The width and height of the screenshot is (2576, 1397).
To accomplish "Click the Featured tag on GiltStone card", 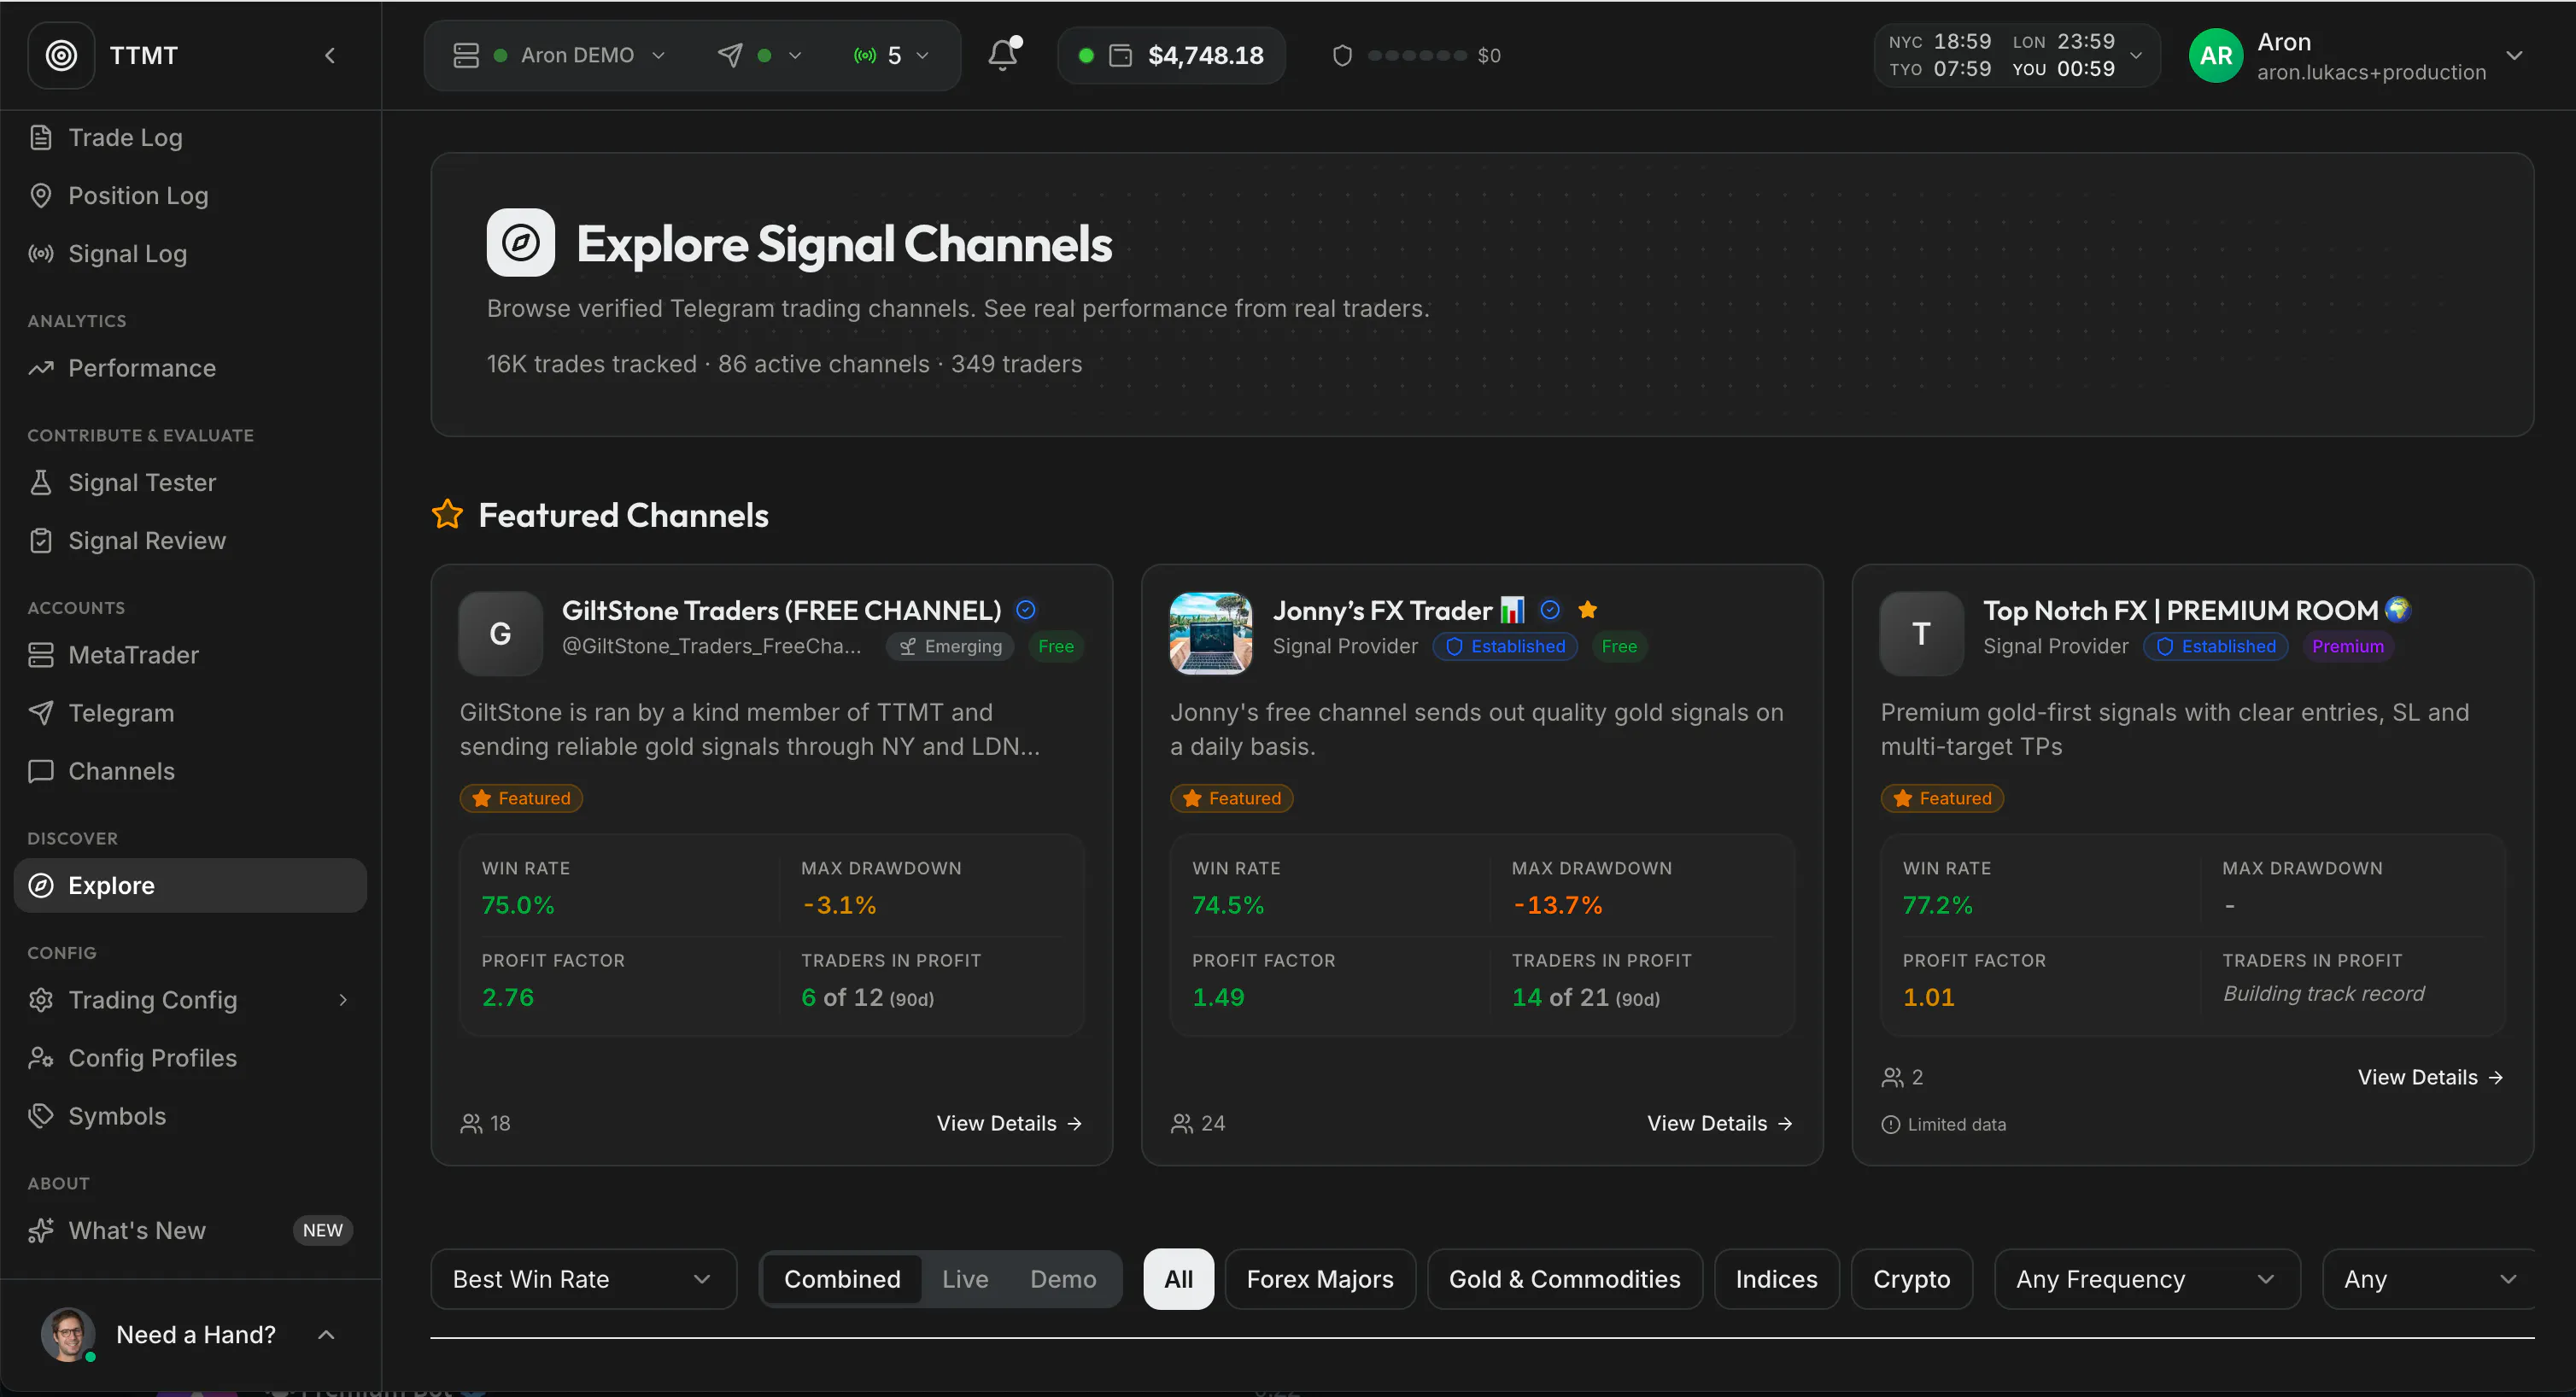I will coord(521,798).
